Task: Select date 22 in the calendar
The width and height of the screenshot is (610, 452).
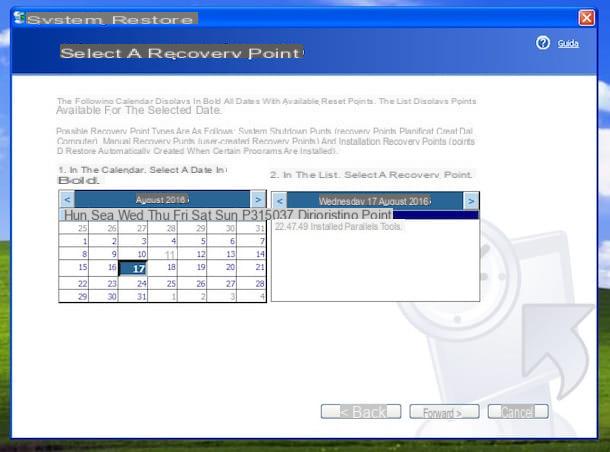Action: (x=74, y=283)
